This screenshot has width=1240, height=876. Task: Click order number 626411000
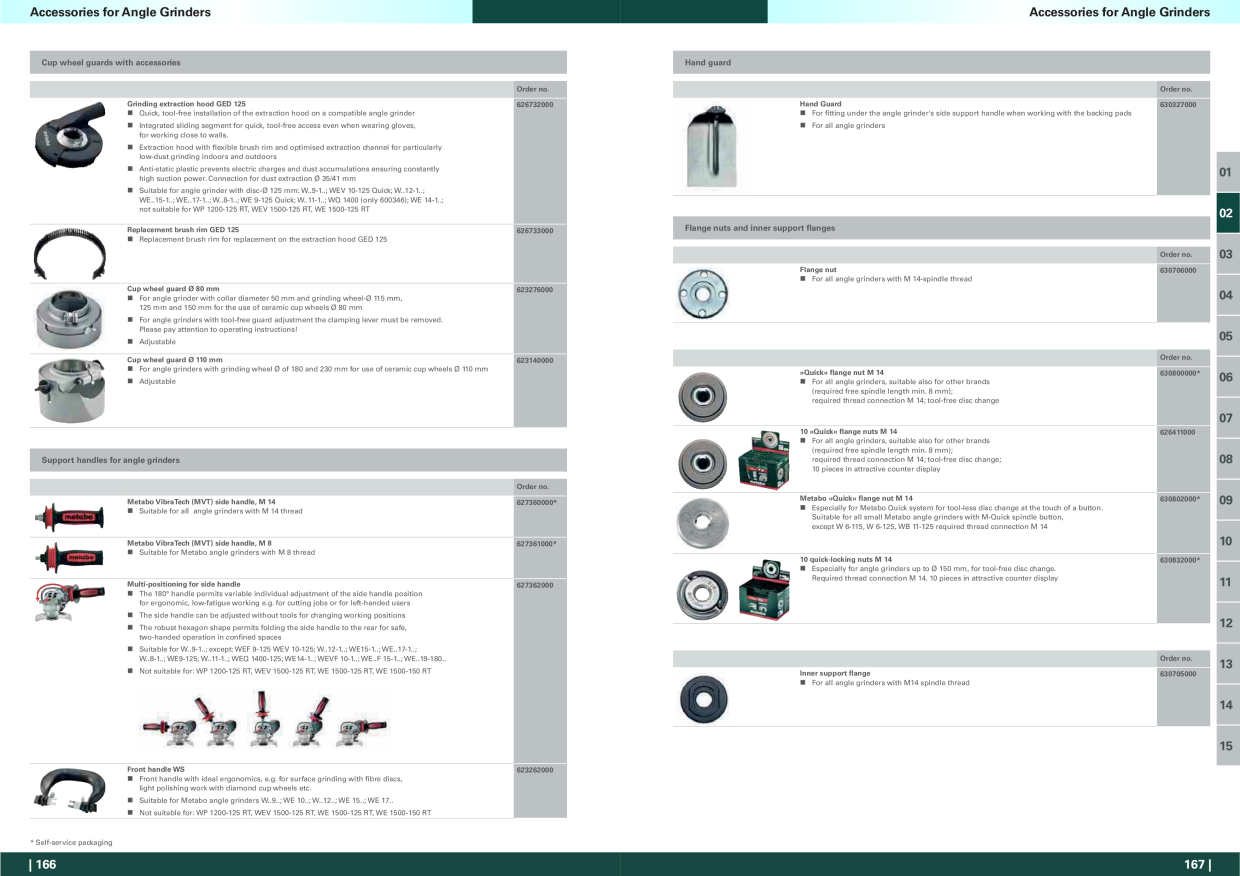pyautogui.click(x=1178, y=432)
